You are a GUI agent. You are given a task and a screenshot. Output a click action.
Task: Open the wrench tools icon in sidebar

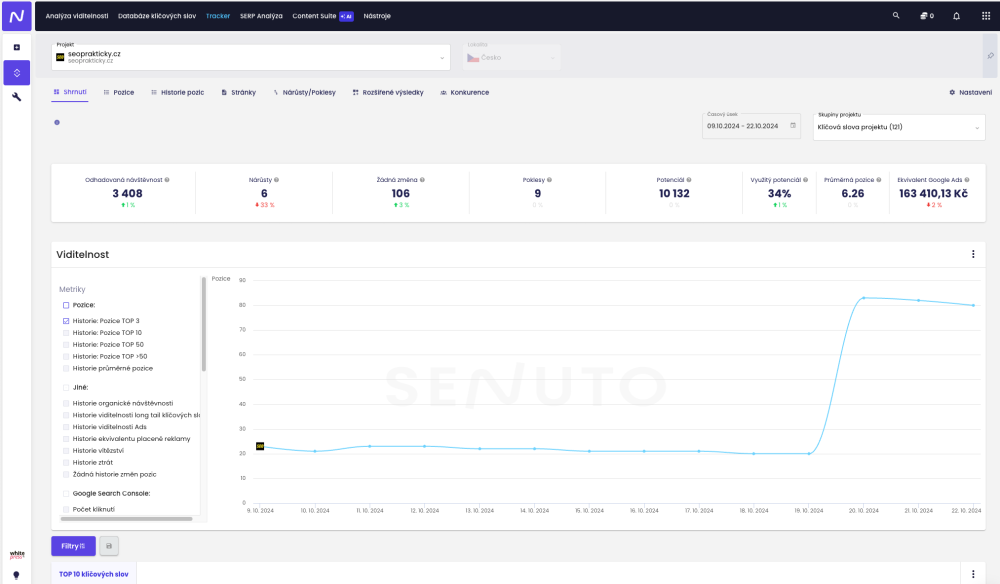point(17,97)
